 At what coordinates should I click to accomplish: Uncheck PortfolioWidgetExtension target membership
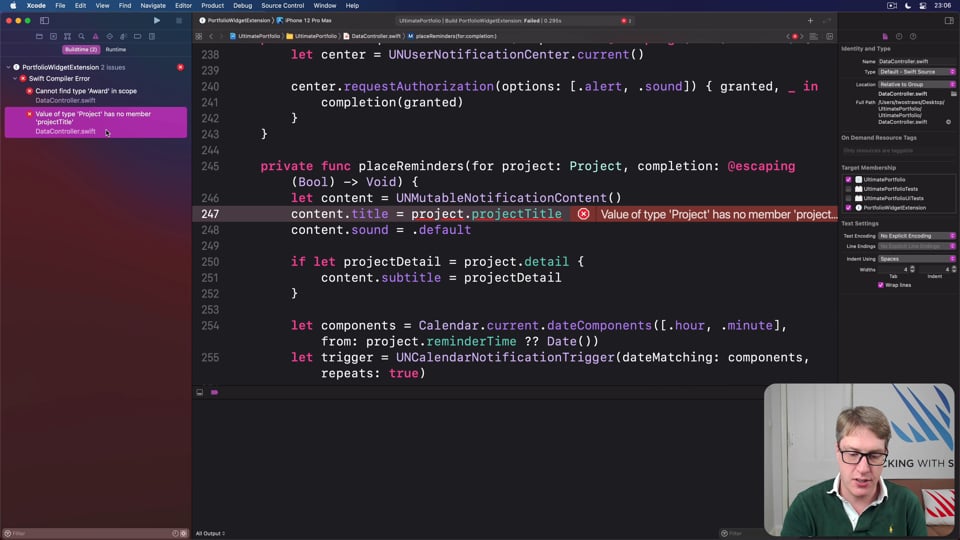coord(848,208)
